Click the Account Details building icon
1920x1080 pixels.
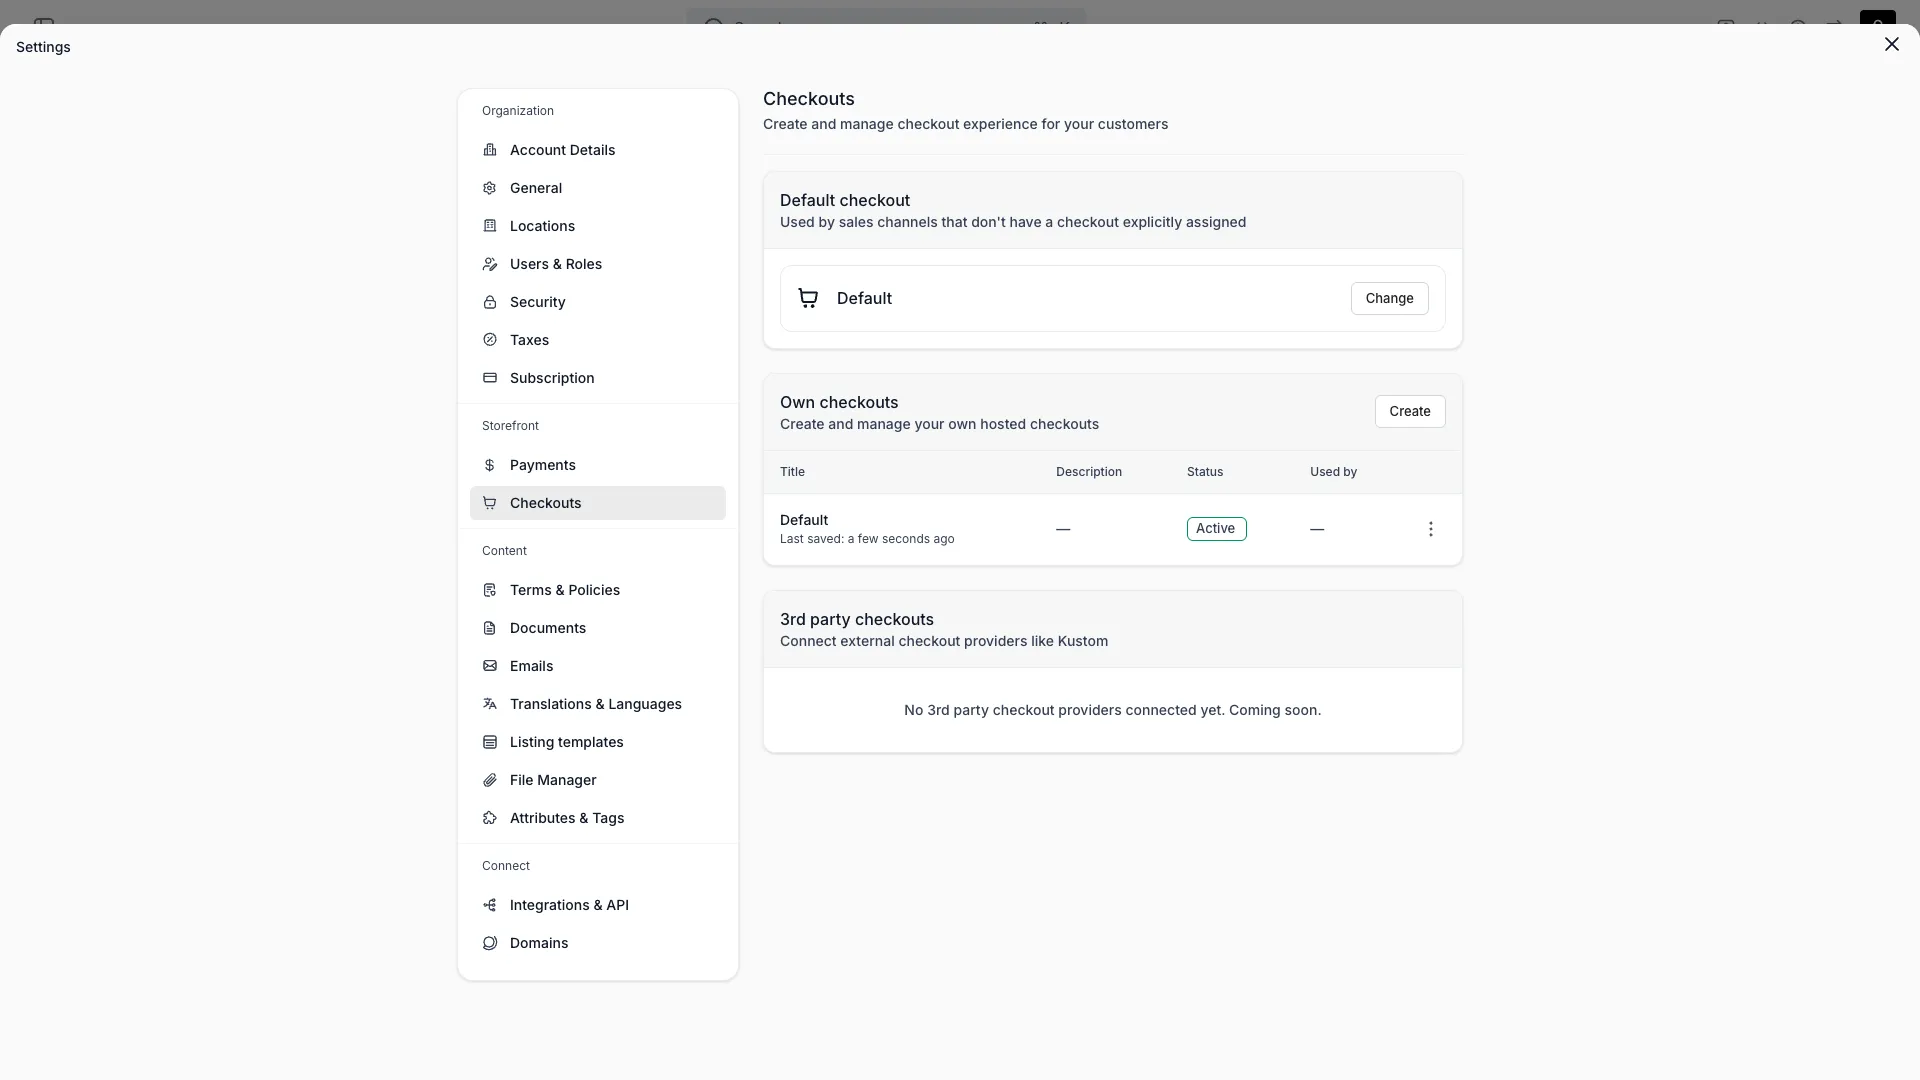[490, 150]
